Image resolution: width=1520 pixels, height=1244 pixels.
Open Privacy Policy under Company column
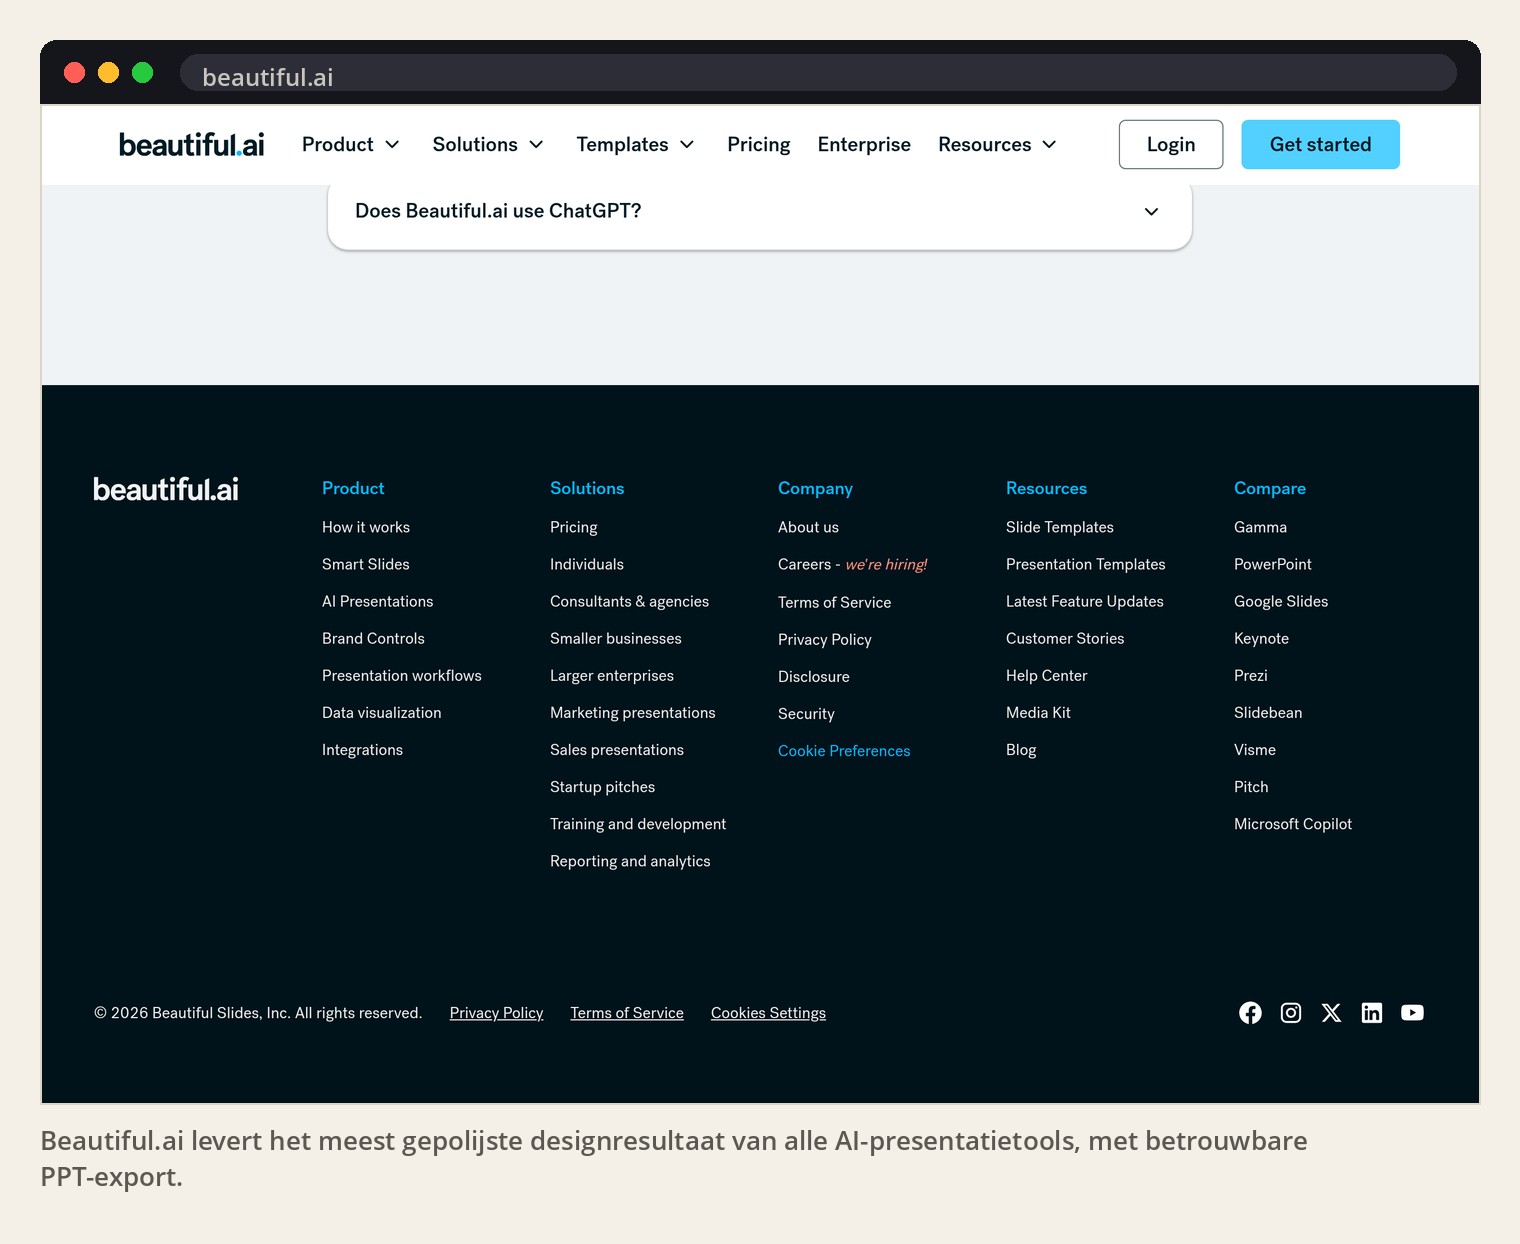click(825, 639)
